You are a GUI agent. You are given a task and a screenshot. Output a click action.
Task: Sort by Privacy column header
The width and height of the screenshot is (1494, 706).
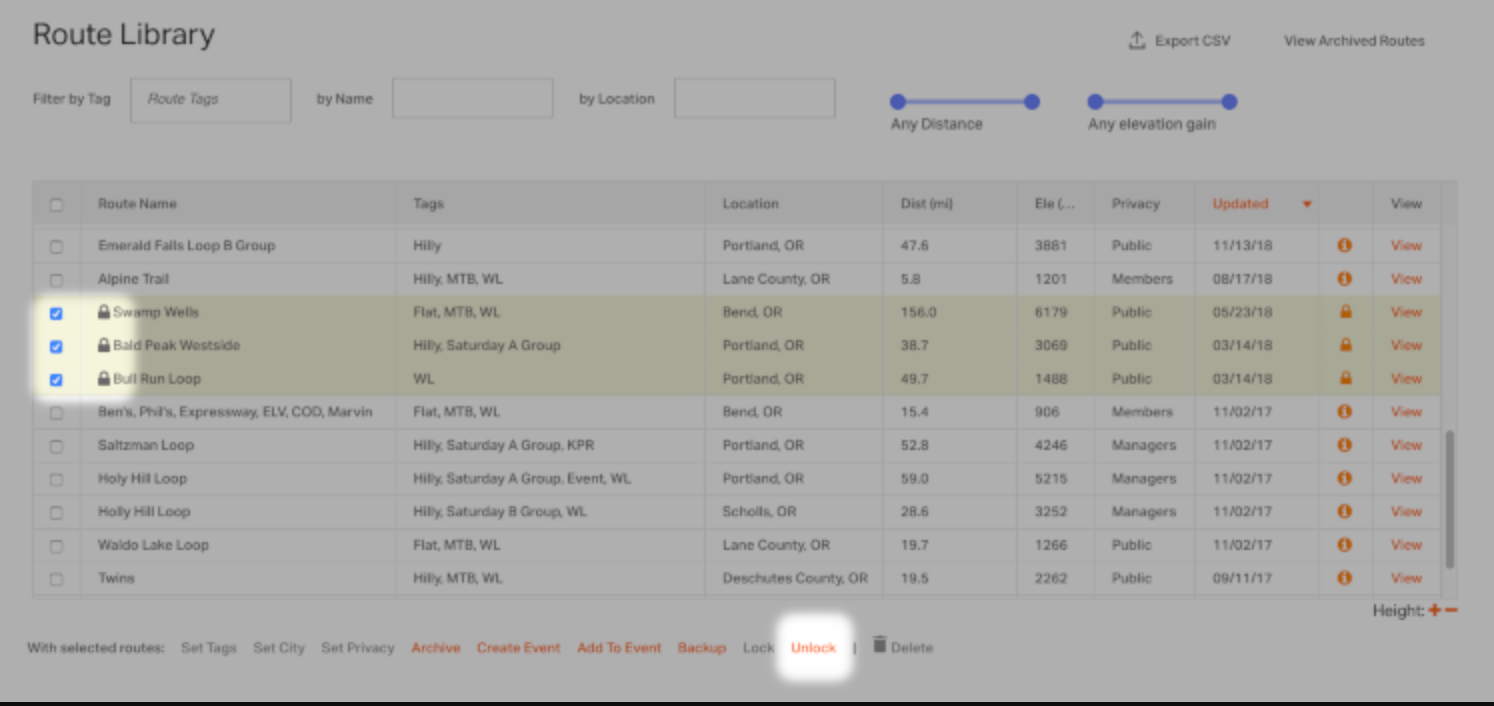[x=1135, y=203]
